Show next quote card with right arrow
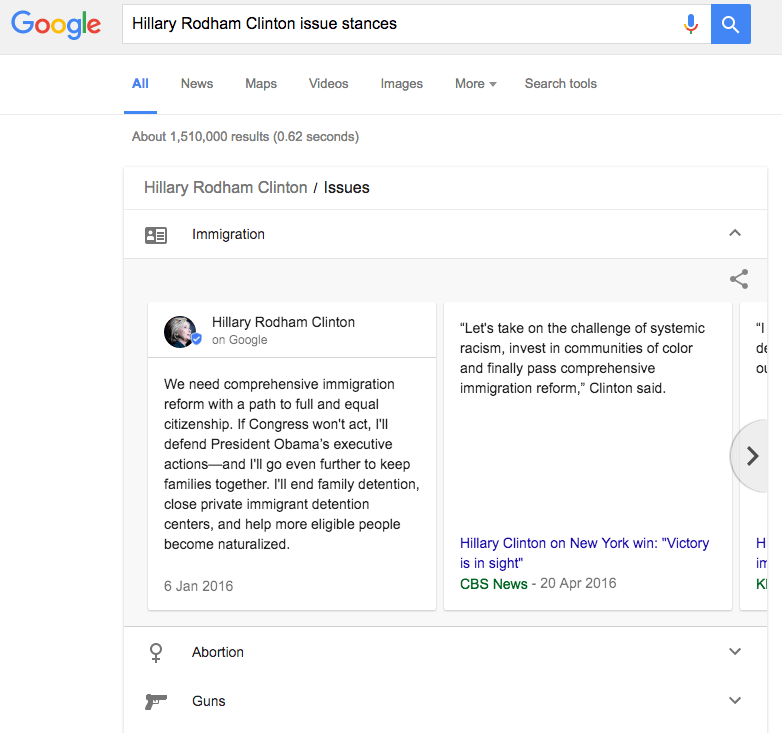This screenshot has height=733, width=782. pos(752,456)
